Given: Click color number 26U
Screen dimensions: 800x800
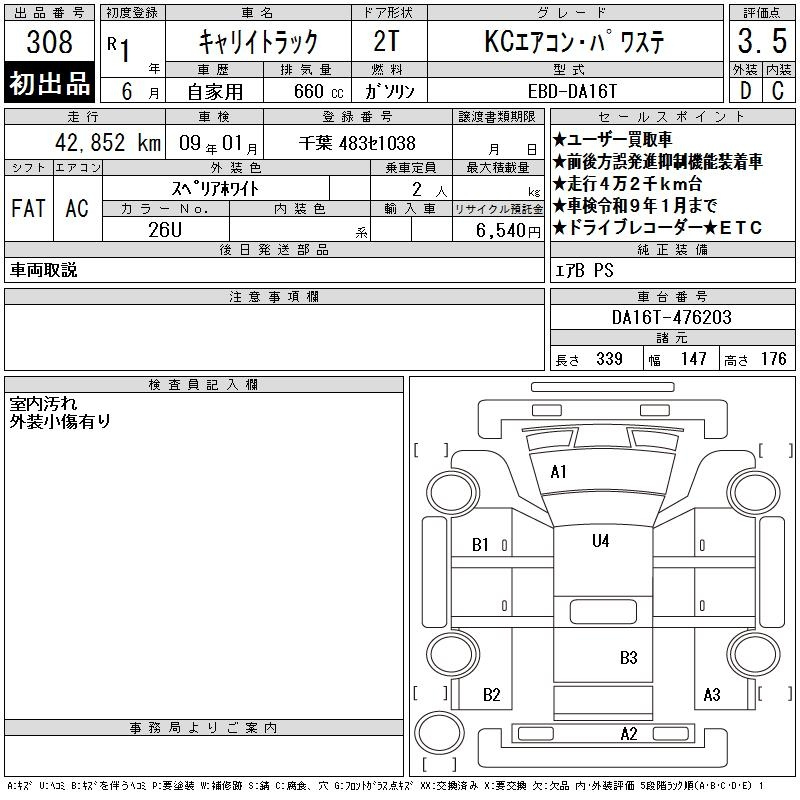Looking at the screenshot, I should [x=165, y=230].
